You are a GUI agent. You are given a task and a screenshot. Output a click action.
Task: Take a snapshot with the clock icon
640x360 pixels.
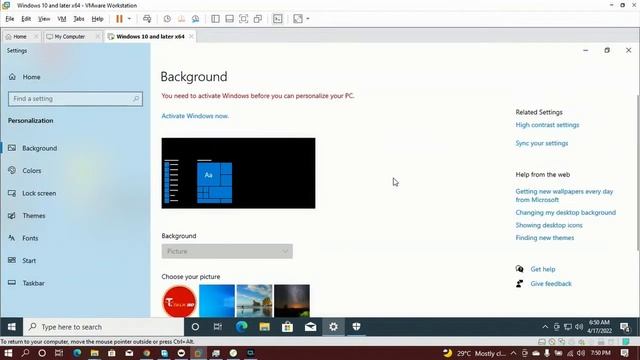(x=167, y=19)
